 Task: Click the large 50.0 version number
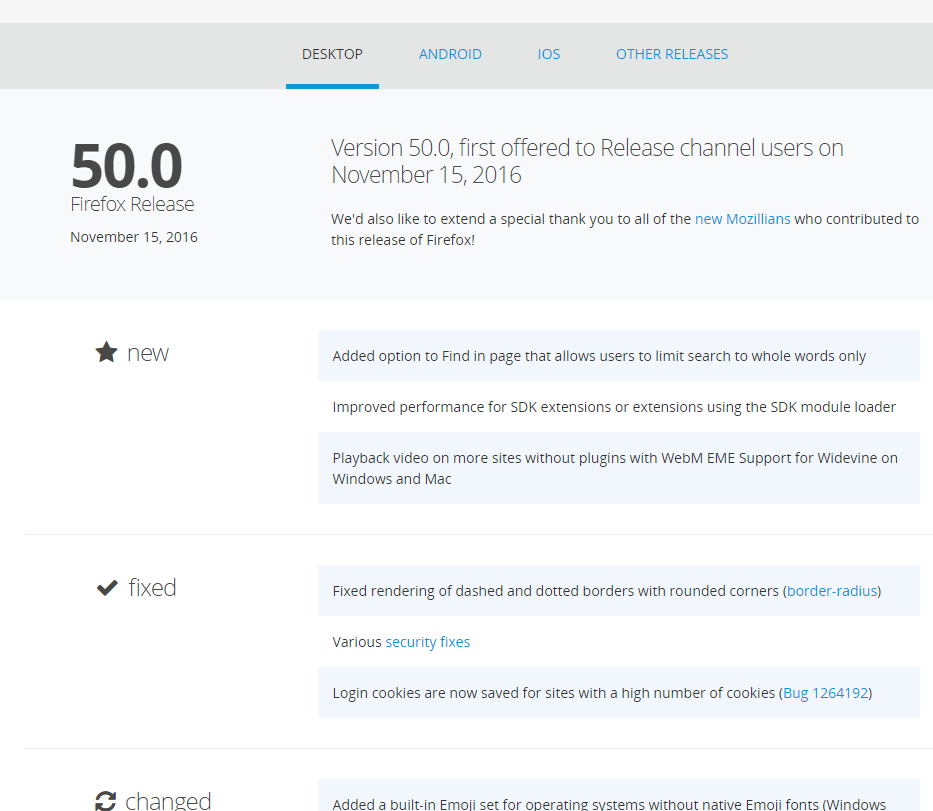(126, 165)
